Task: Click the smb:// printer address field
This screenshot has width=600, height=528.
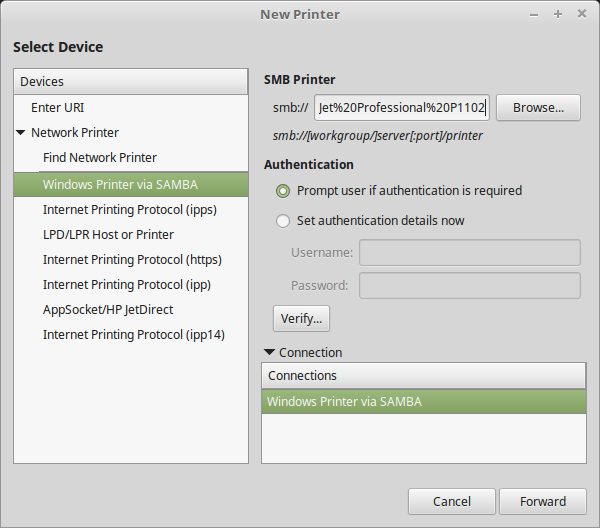Action: (x=400, y=107)
